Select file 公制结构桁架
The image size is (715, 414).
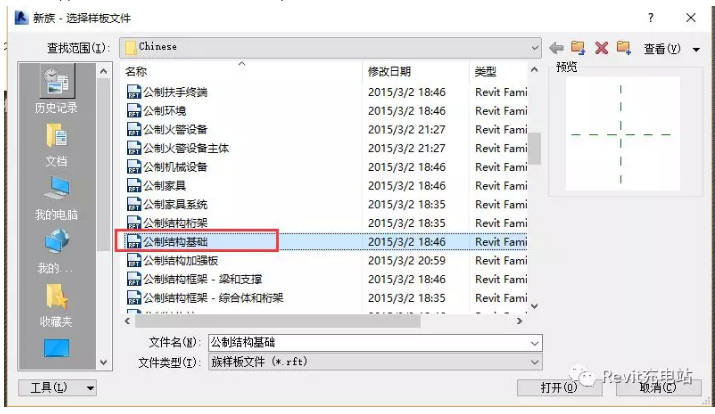click(x=176, y=223)
